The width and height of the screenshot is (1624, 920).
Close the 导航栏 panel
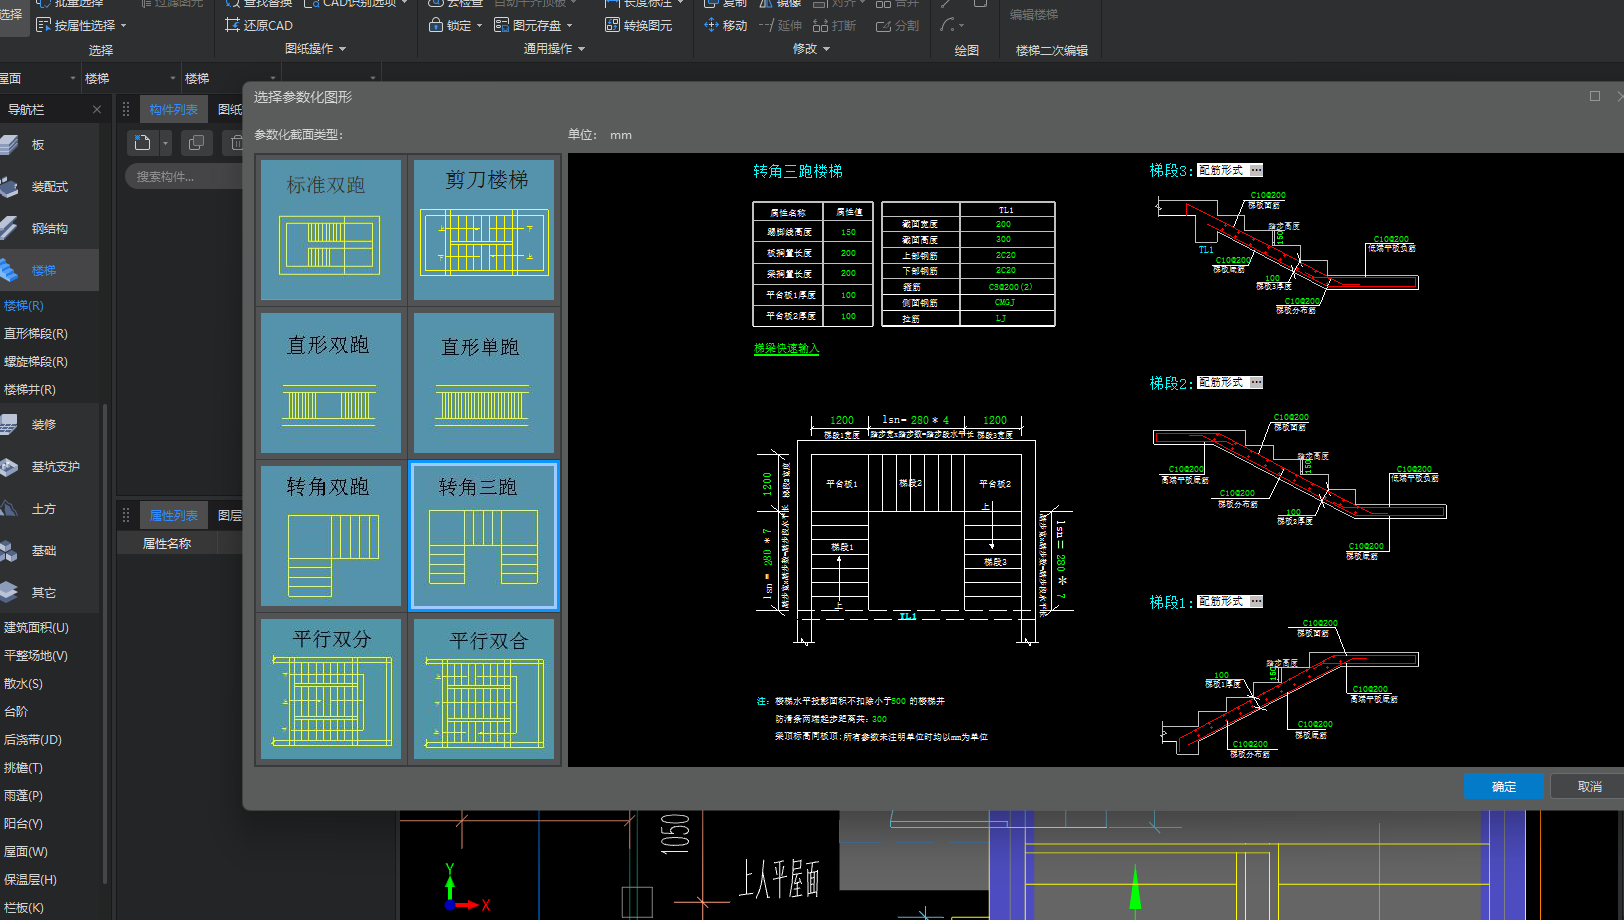[x=96, y=110]
